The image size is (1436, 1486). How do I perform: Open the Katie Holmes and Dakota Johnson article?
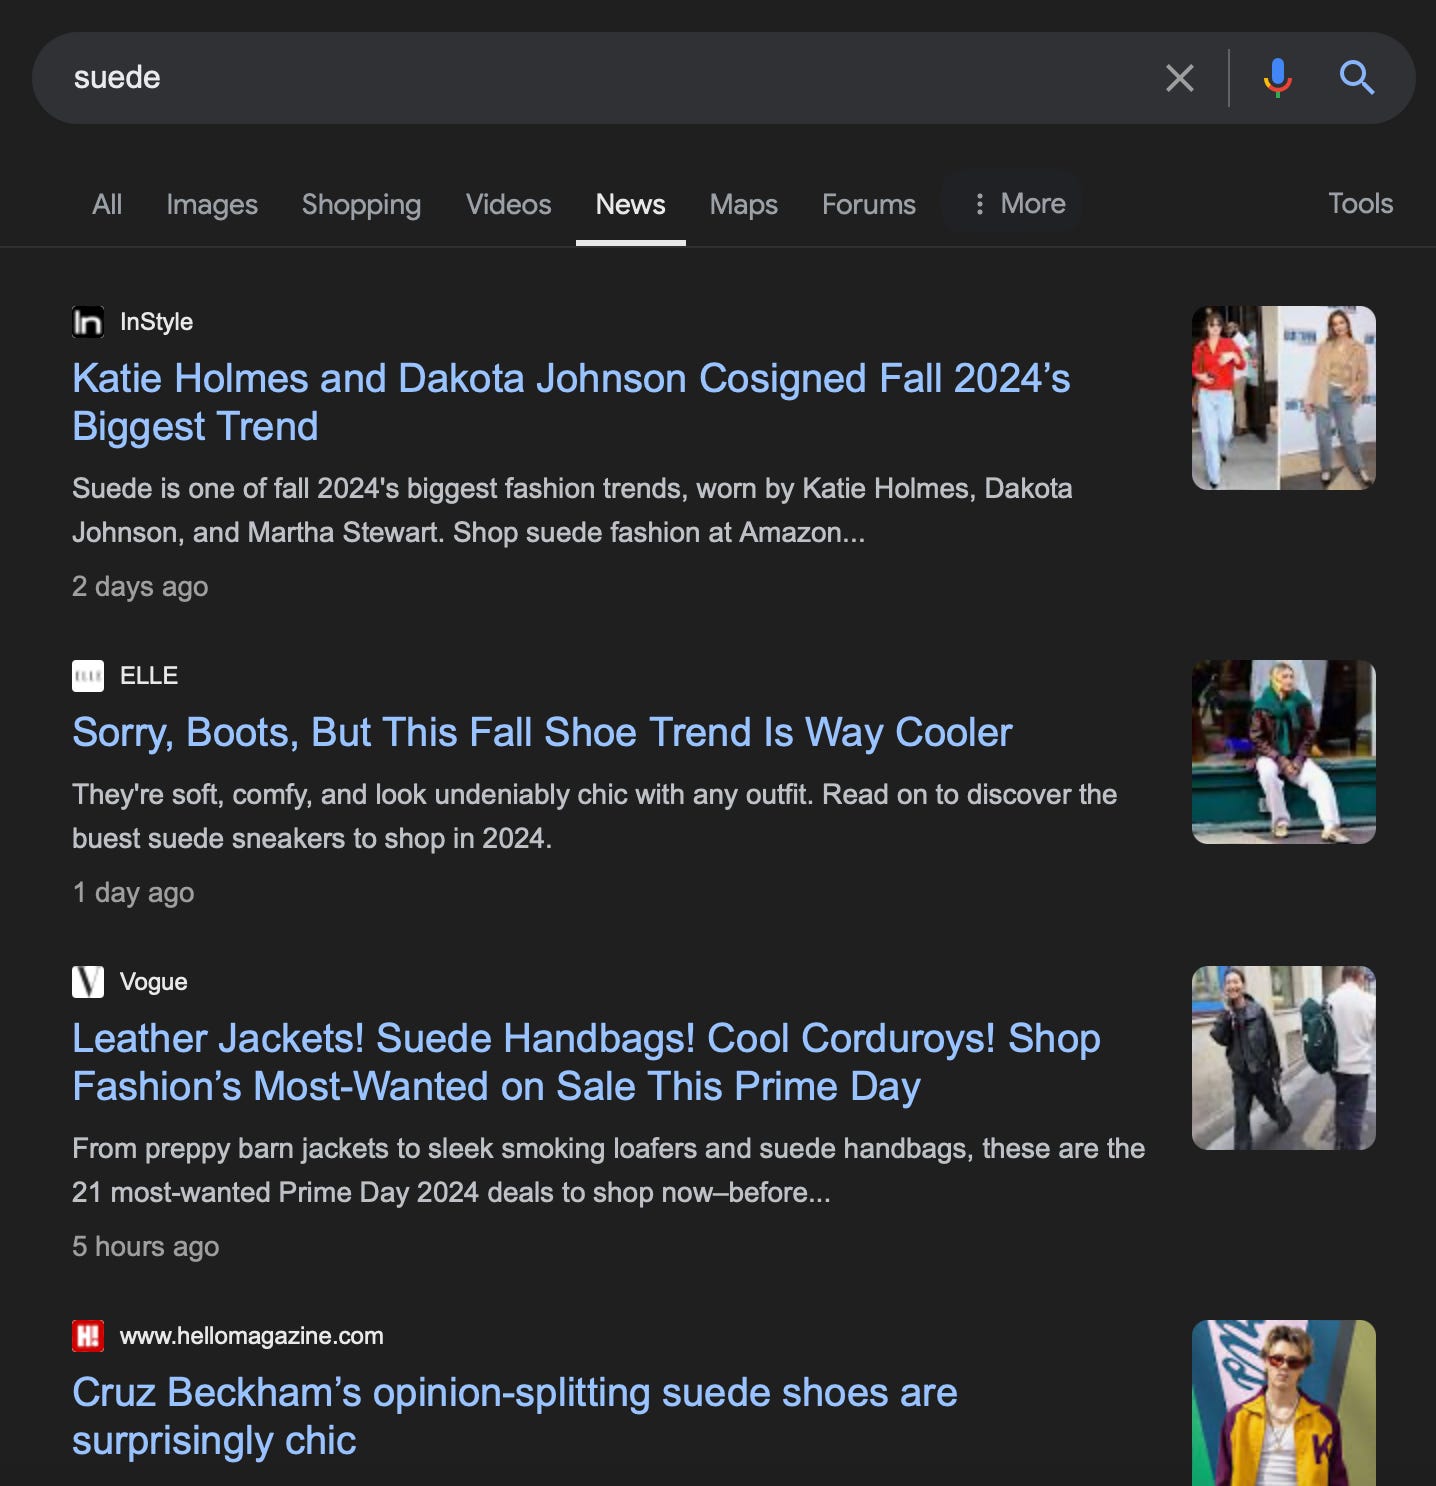tap(571, 402)
